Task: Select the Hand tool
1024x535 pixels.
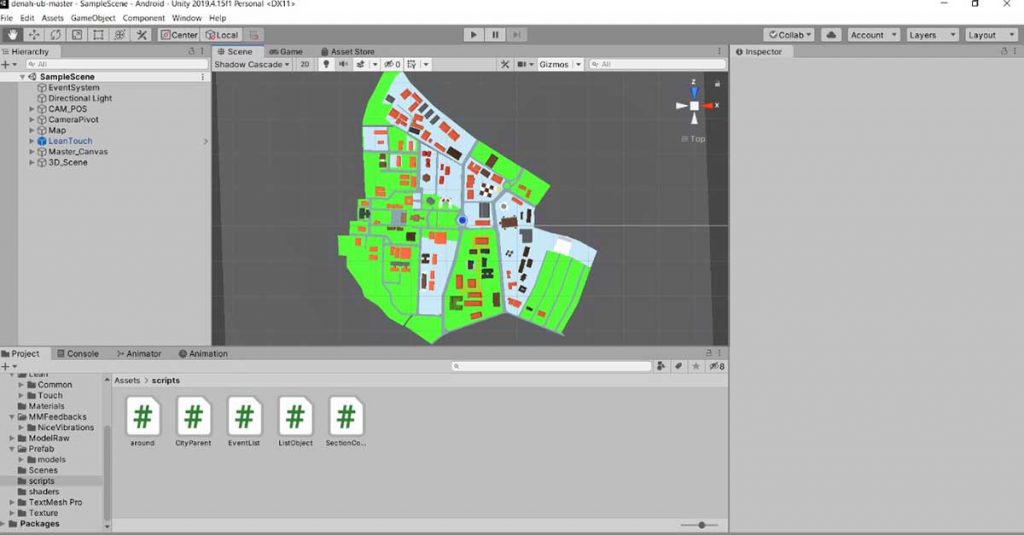Action: (12, 35)
